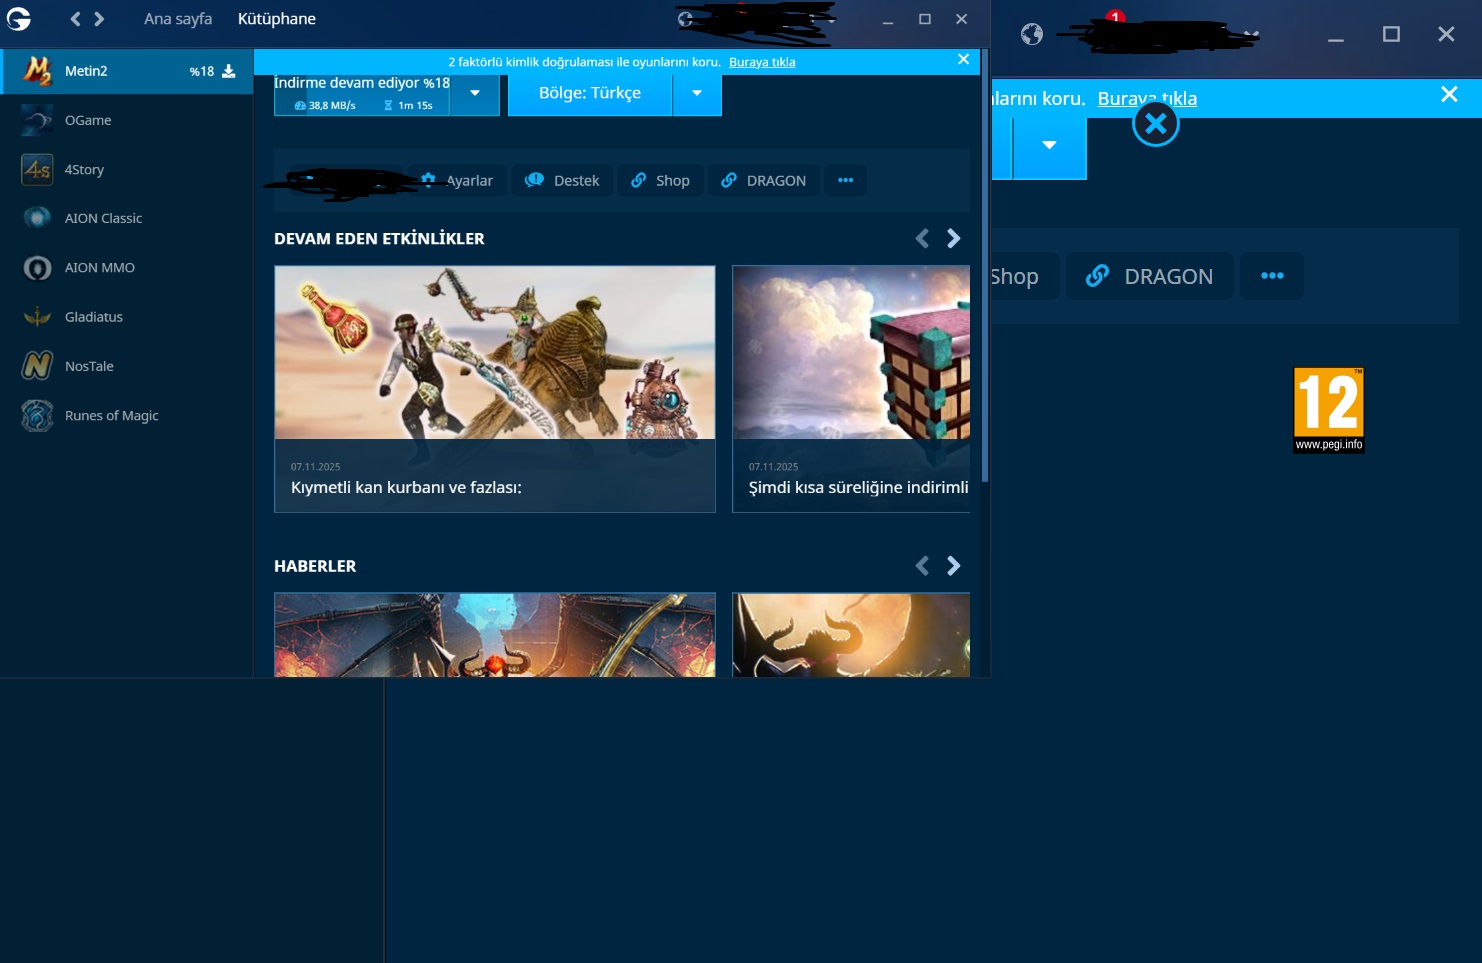Open the Ayarlar settings tab
1482x963 pixels.
point(457,180)
